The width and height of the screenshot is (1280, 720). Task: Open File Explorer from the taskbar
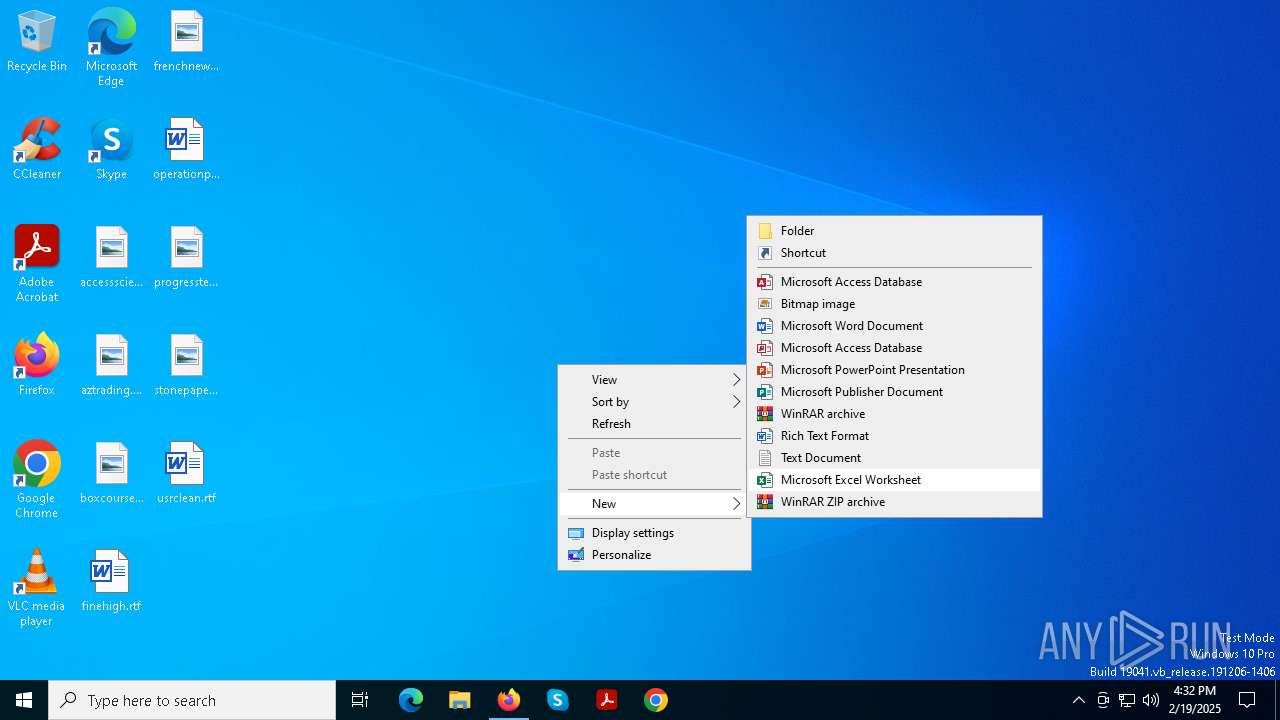[x=460, y=700]
